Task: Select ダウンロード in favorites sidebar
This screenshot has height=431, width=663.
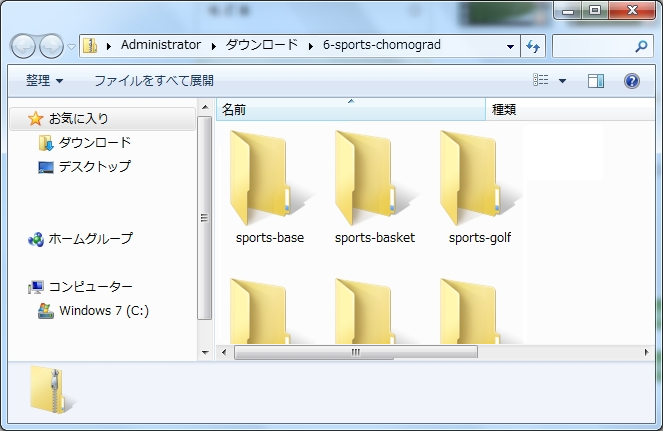Action: point(94,143)
